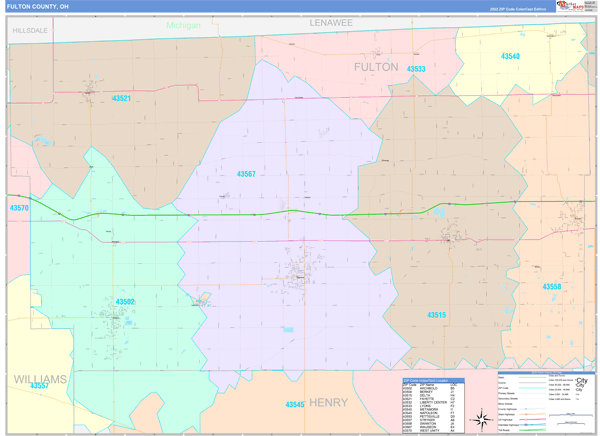The image size is (600, 436).
Task: Click the LENAWEE county name label
Action: (331, 22)
